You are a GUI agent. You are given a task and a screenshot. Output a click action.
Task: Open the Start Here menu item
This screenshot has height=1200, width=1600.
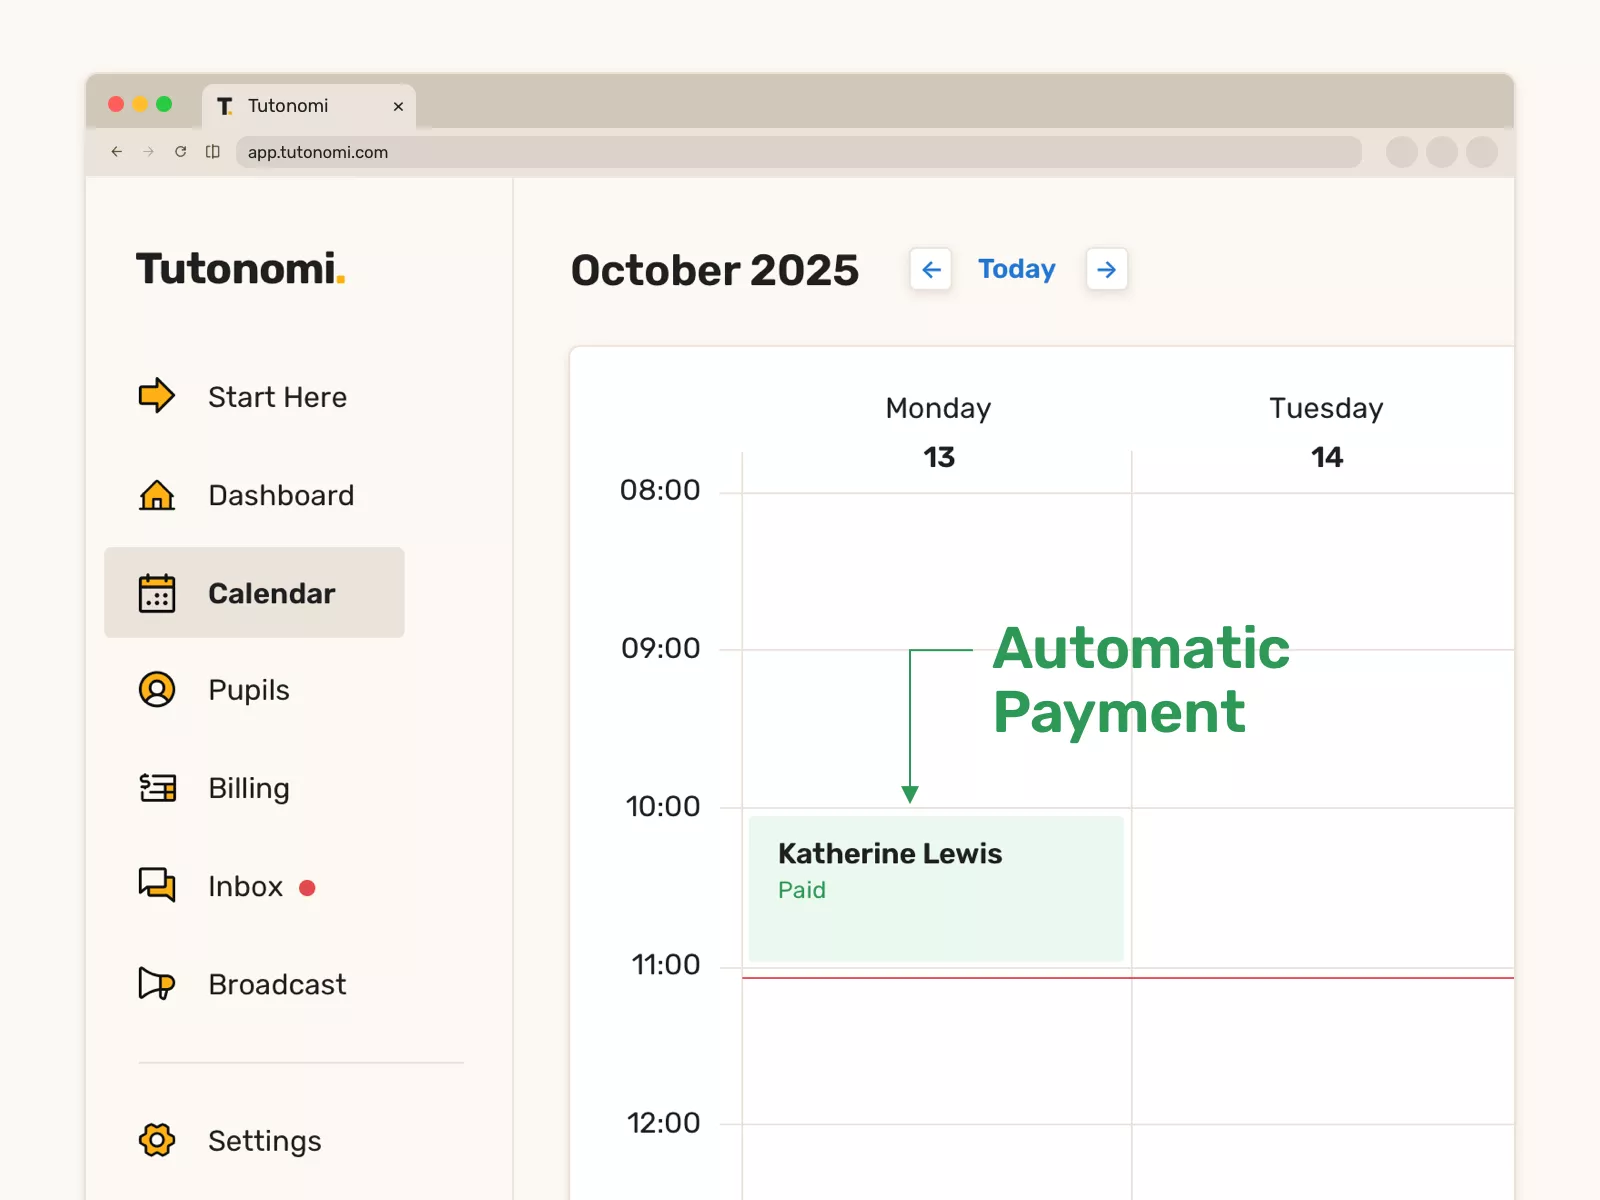coord(254,397)
